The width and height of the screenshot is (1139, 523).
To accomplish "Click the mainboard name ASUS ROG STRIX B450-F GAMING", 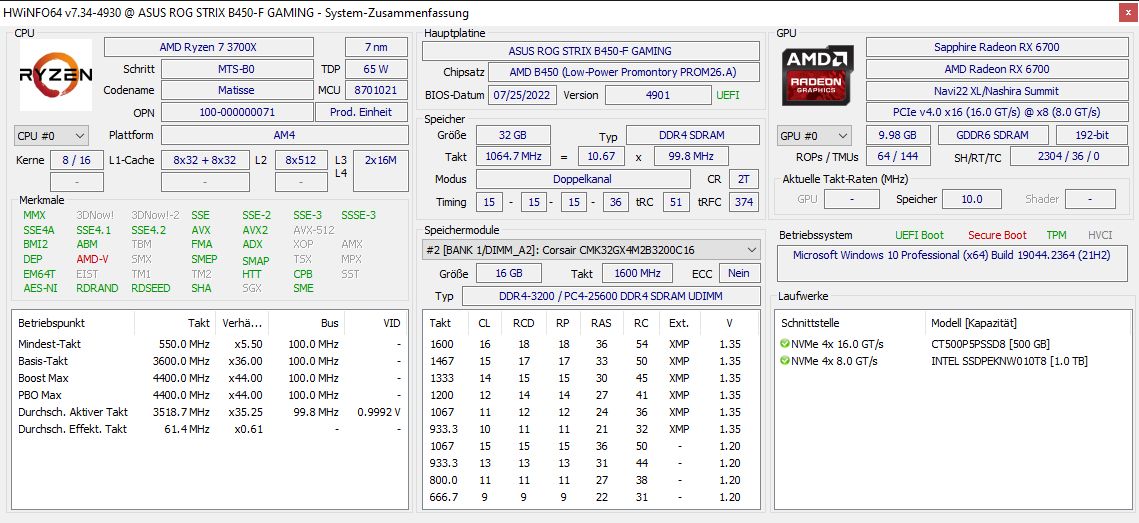I will [590, 51].
